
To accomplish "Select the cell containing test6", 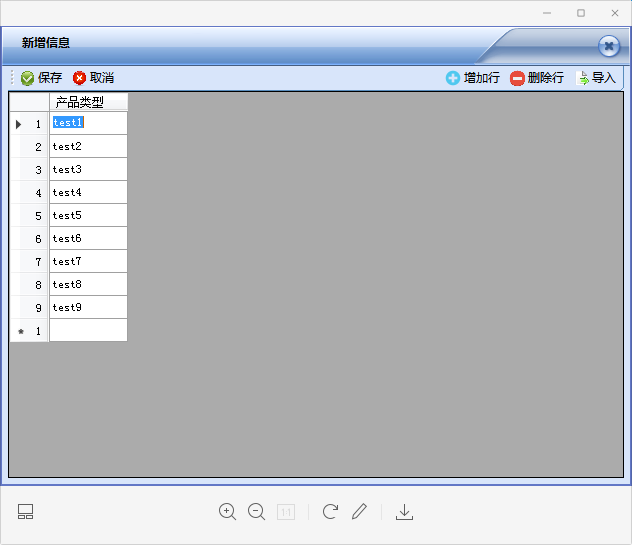I will pyautogui.click(x=89, y=238).
